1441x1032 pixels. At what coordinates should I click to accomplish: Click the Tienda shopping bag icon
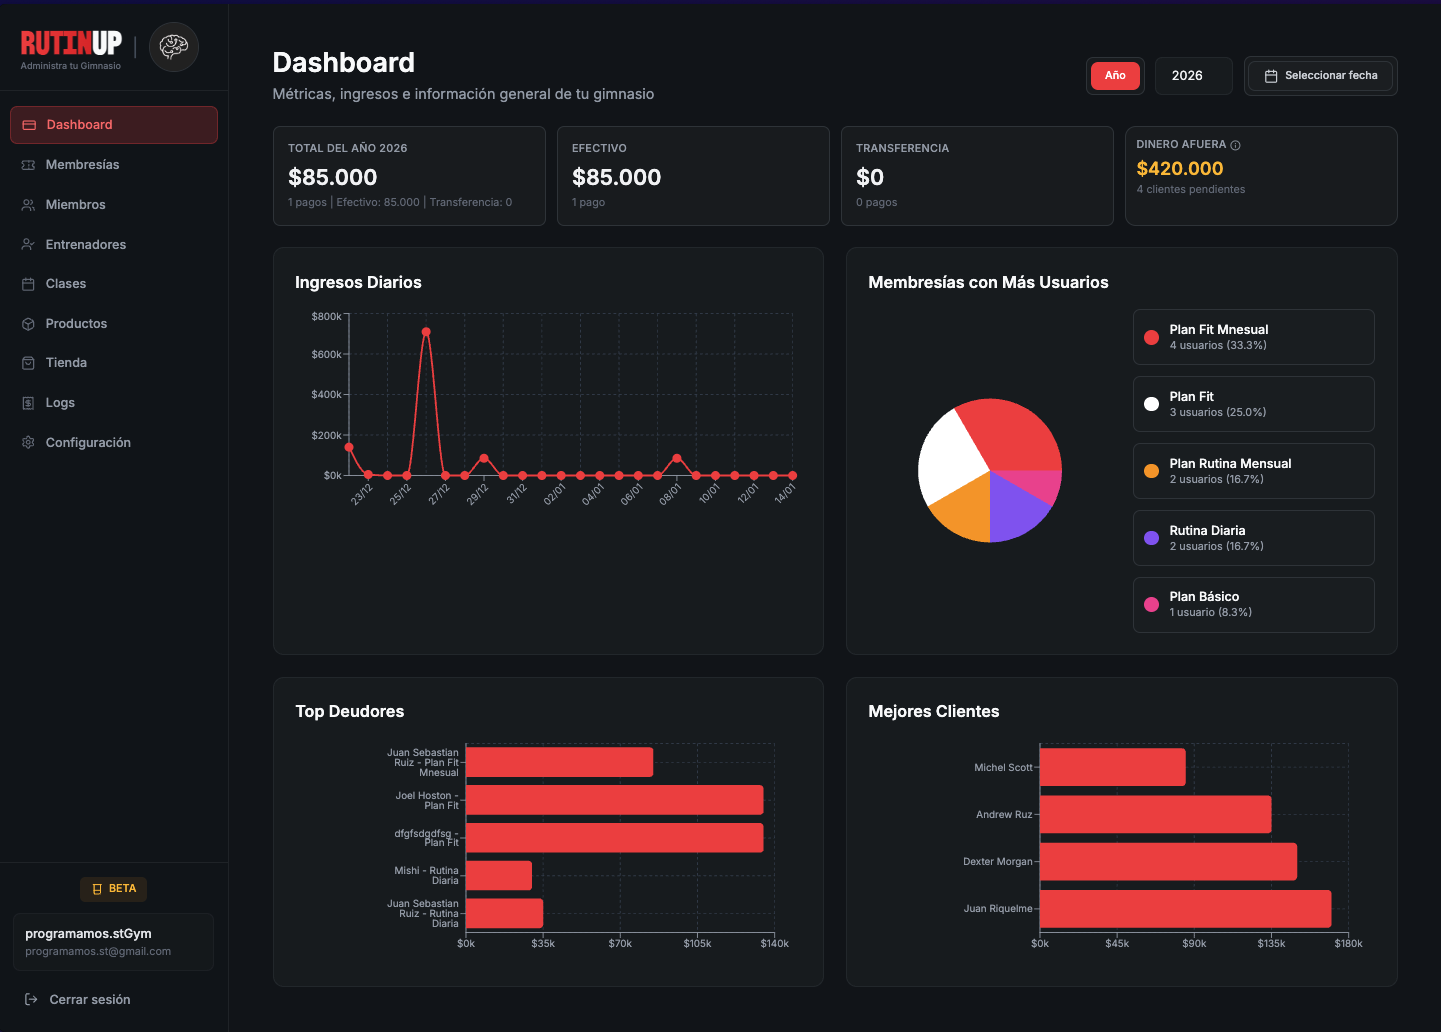tap(28, 363)
